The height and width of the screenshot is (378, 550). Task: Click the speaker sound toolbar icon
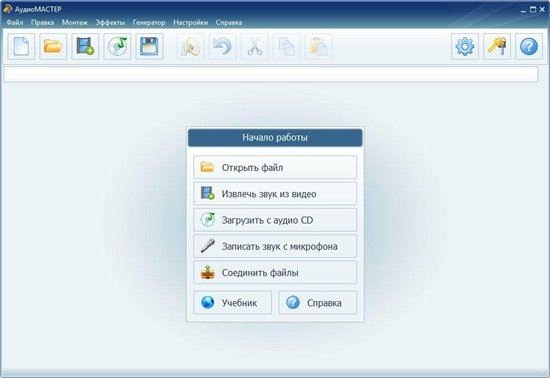190,47
